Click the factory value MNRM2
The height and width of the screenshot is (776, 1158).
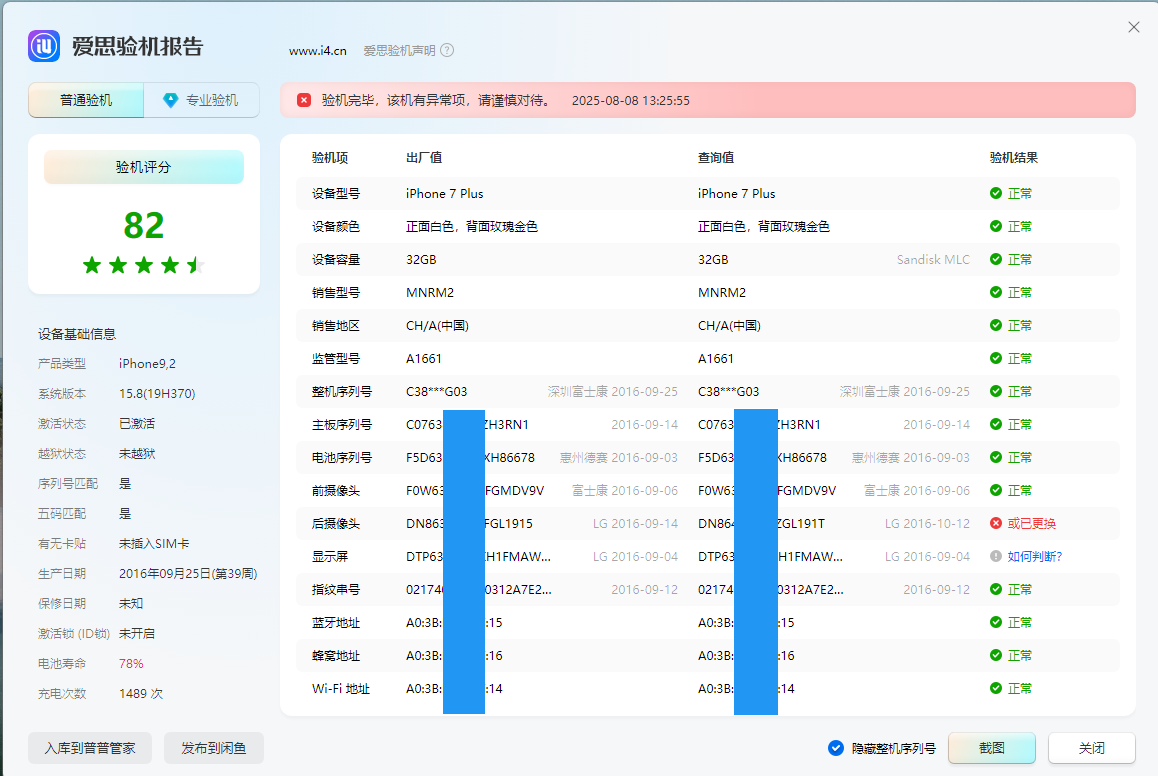tap(430, 292)
